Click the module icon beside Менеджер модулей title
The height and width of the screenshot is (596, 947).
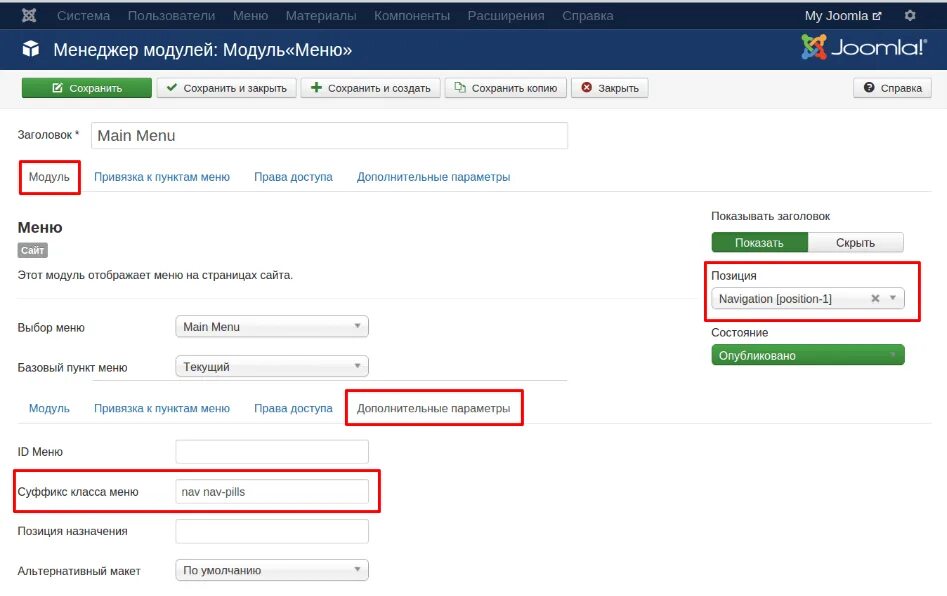31,46
